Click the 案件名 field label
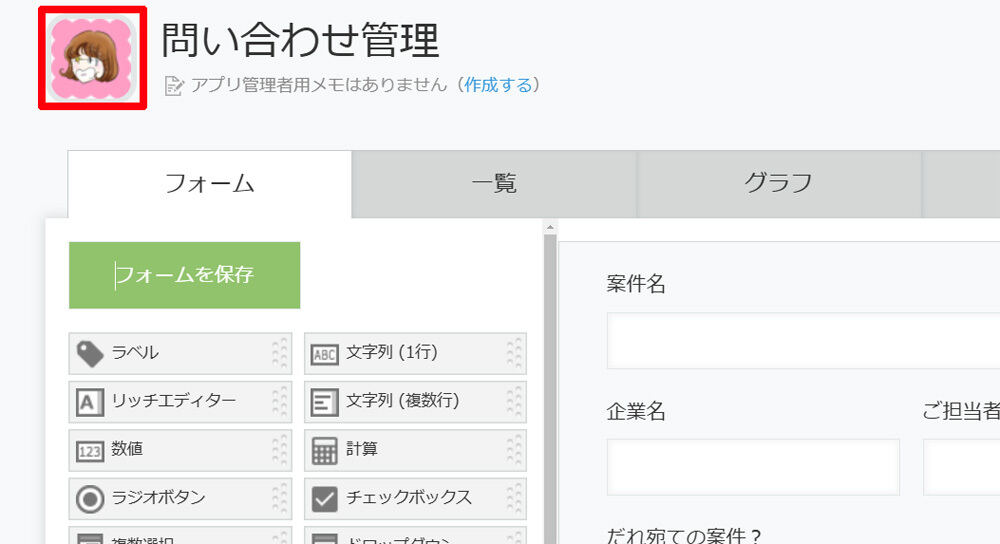This screenshot has height=544, width=1000. point(636,284)
